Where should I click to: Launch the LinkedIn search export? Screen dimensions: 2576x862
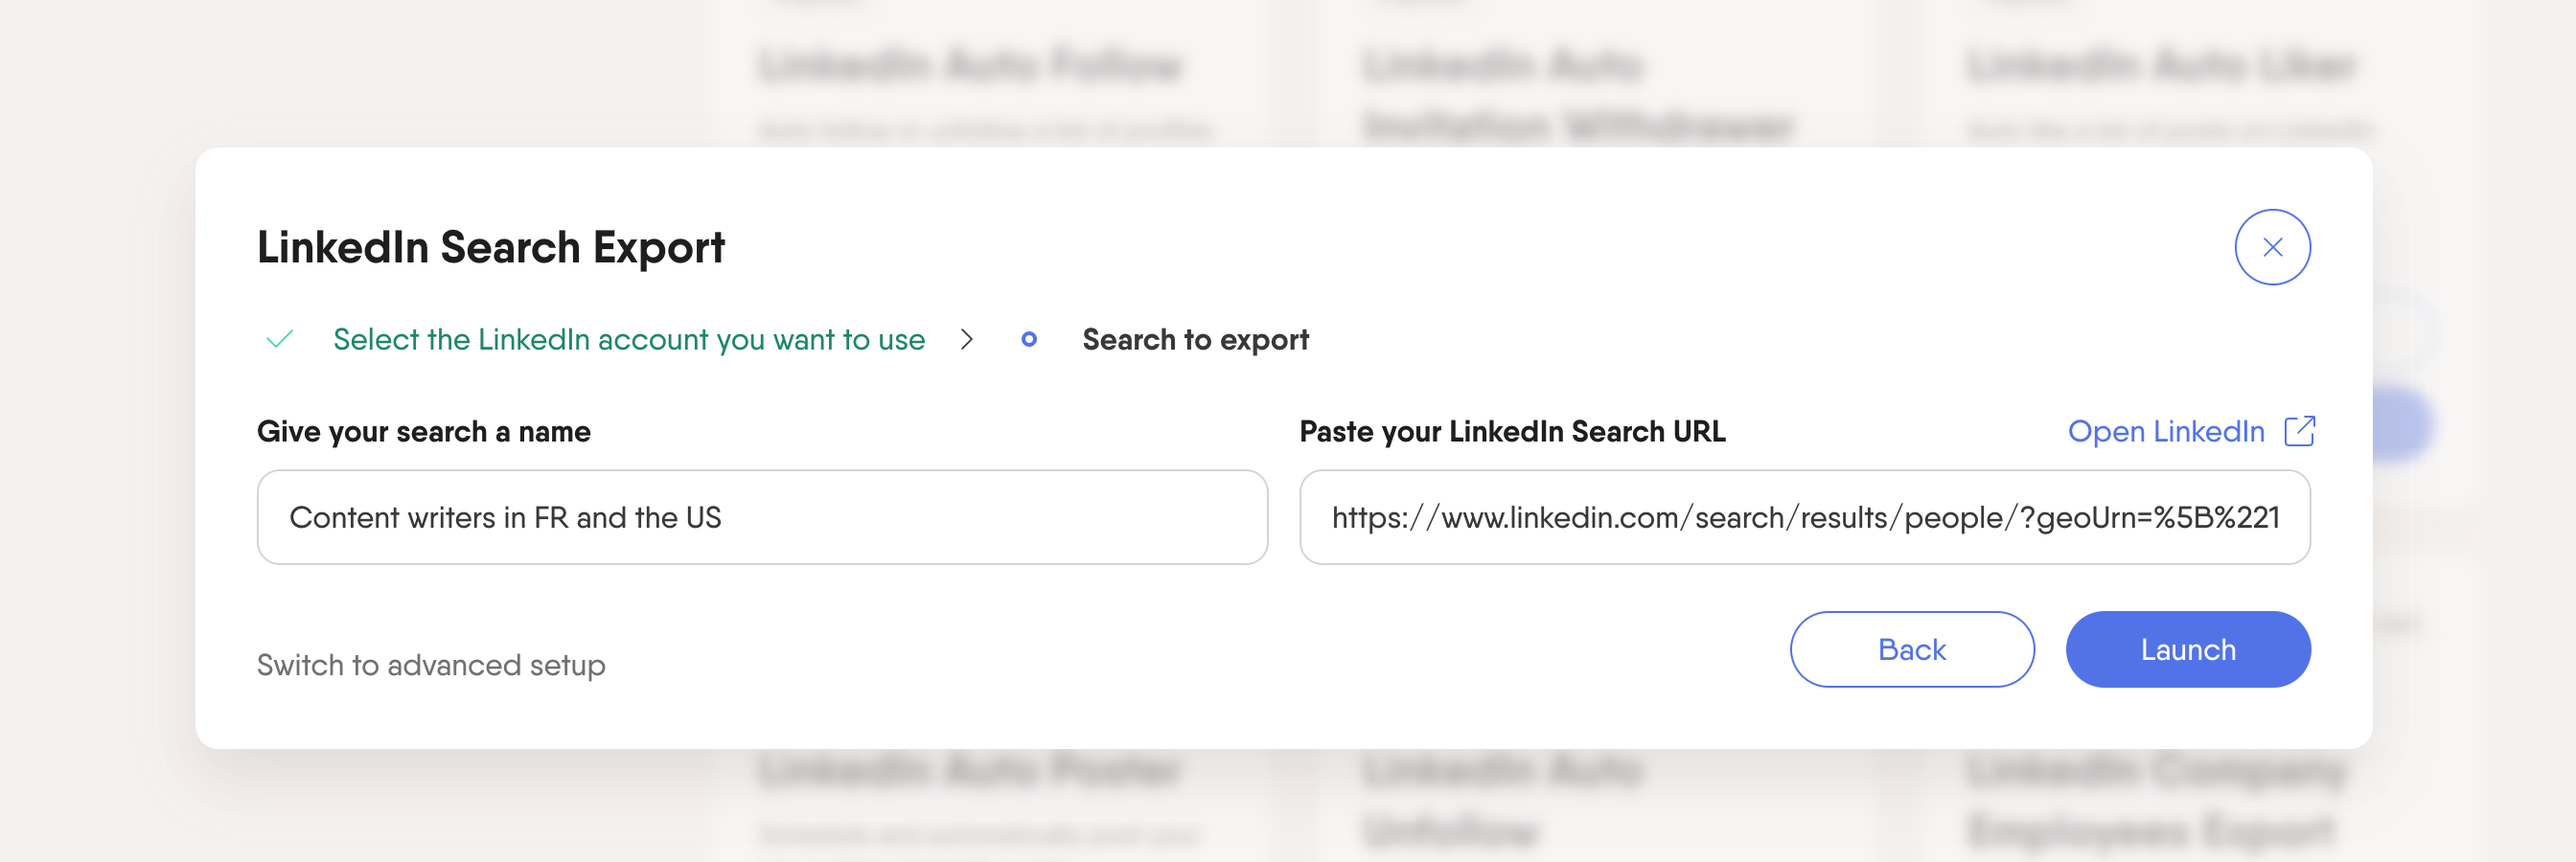(x=2187, y=649)
